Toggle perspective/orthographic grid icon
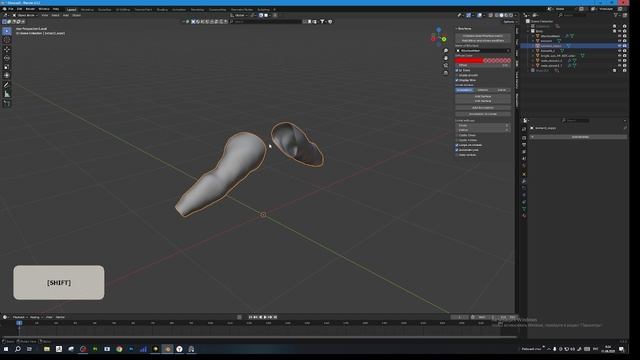This screenshot has width=640, height=360. point(446,73)
